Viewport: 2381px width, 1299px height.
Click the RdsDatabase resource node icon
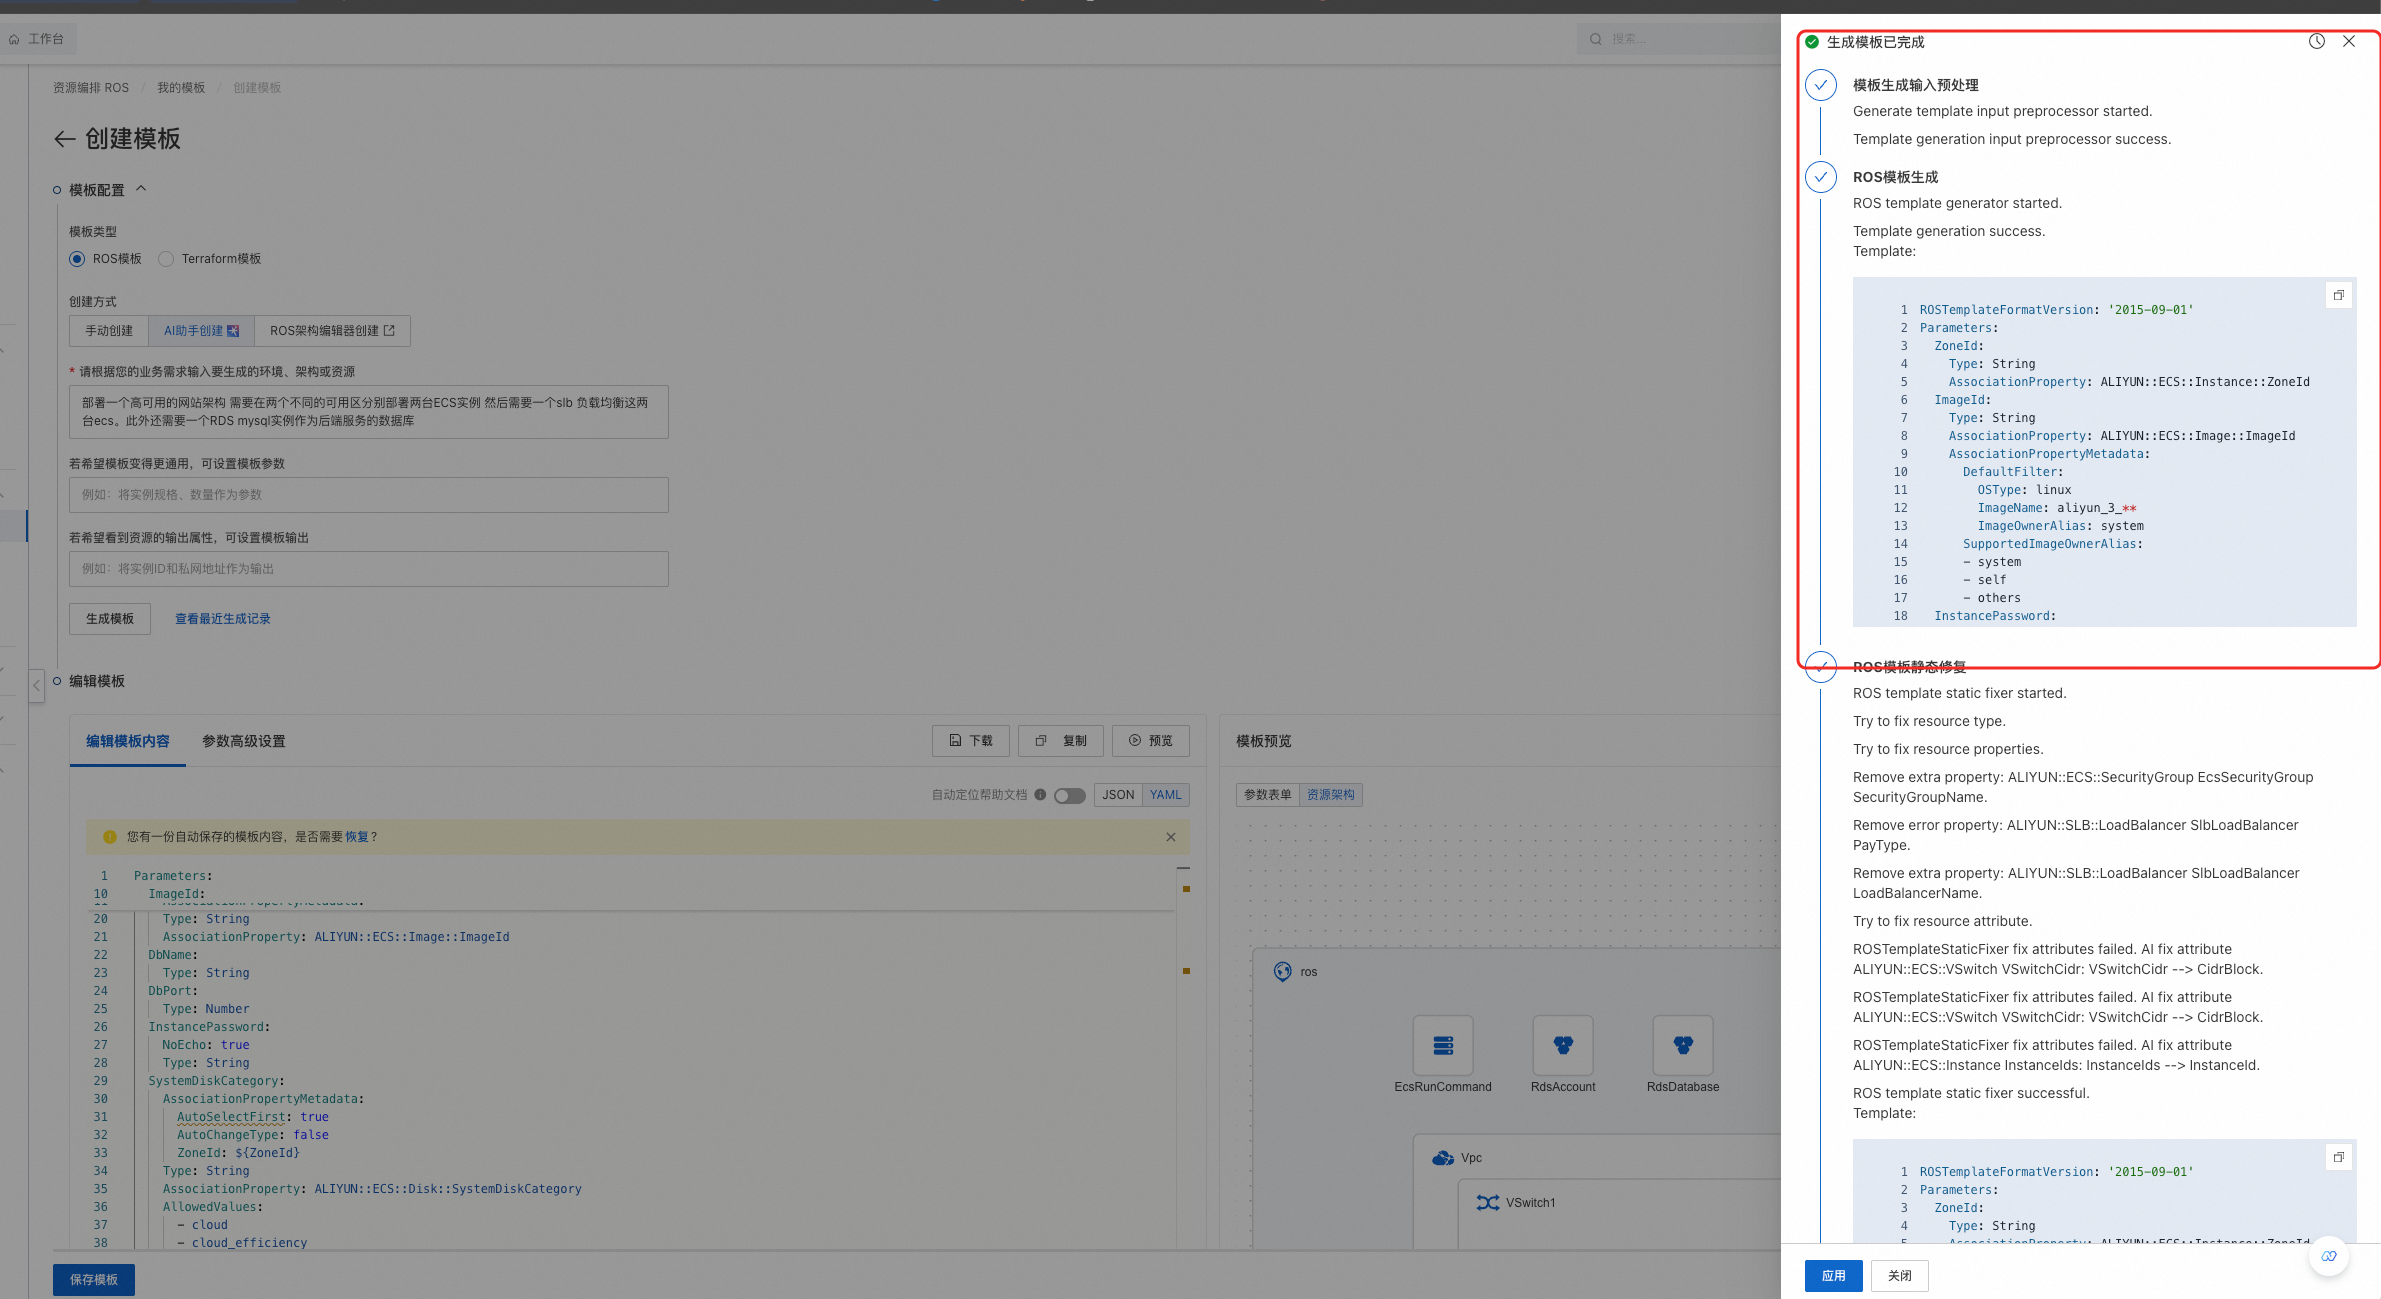point(1682,1045)
